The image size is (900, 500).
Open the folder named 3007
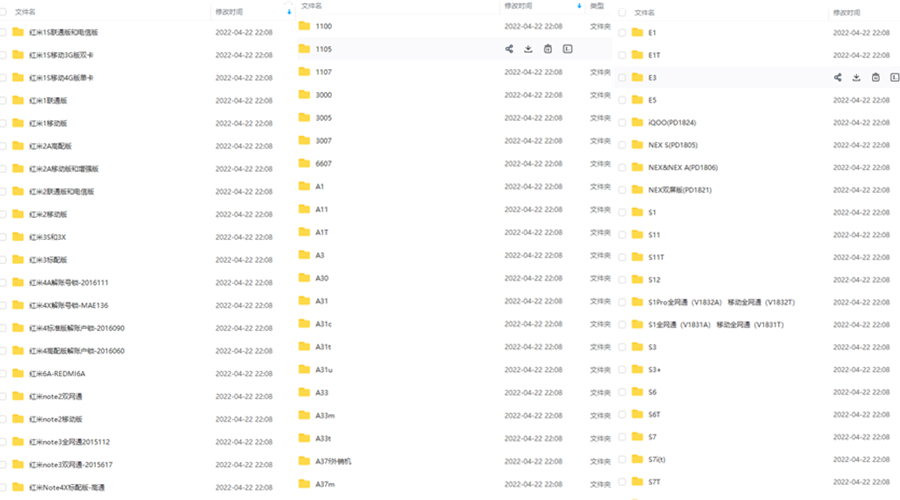[x=324, y=141]
